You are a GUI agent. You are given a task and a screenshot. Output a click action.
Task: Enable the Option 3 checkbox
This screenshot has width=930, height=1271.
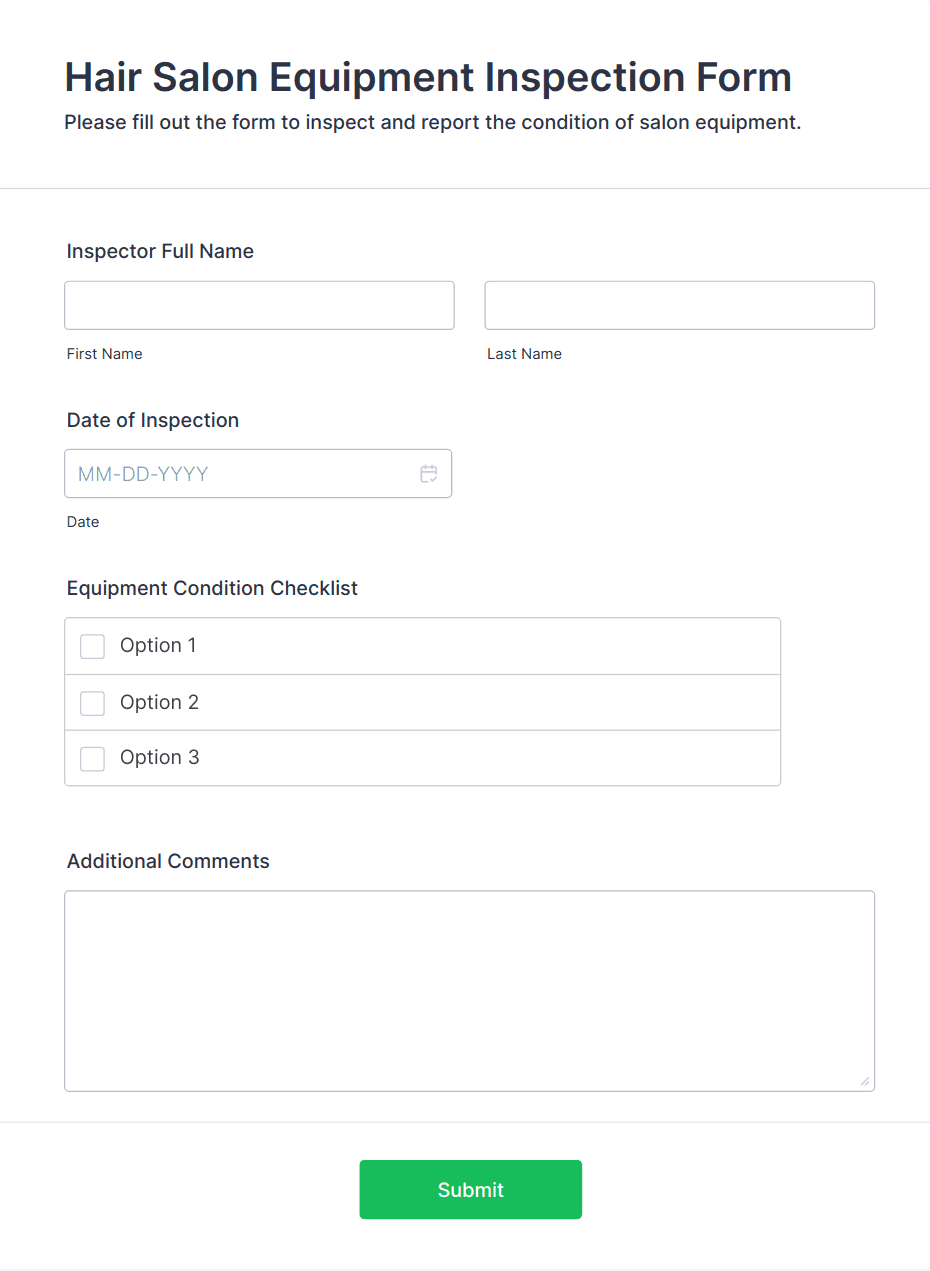(92, 759)
